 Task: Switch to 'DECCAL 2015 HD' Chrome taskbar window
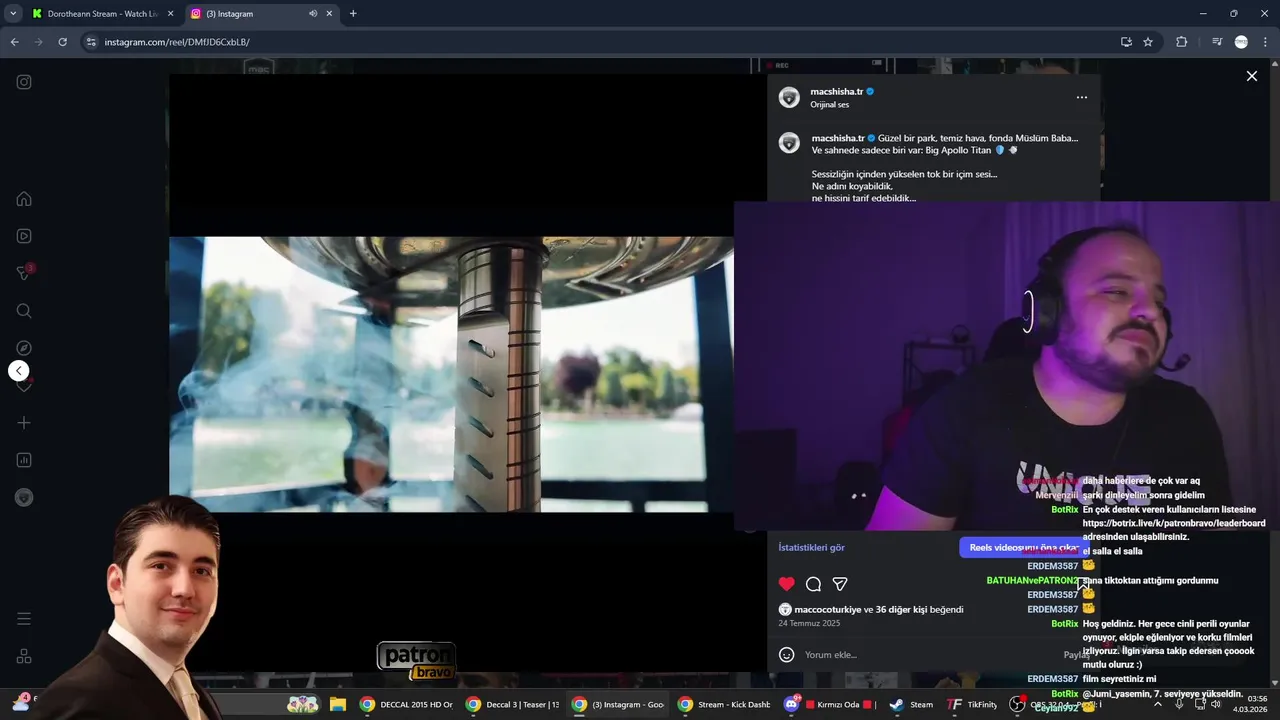click(x=407, y=704)
